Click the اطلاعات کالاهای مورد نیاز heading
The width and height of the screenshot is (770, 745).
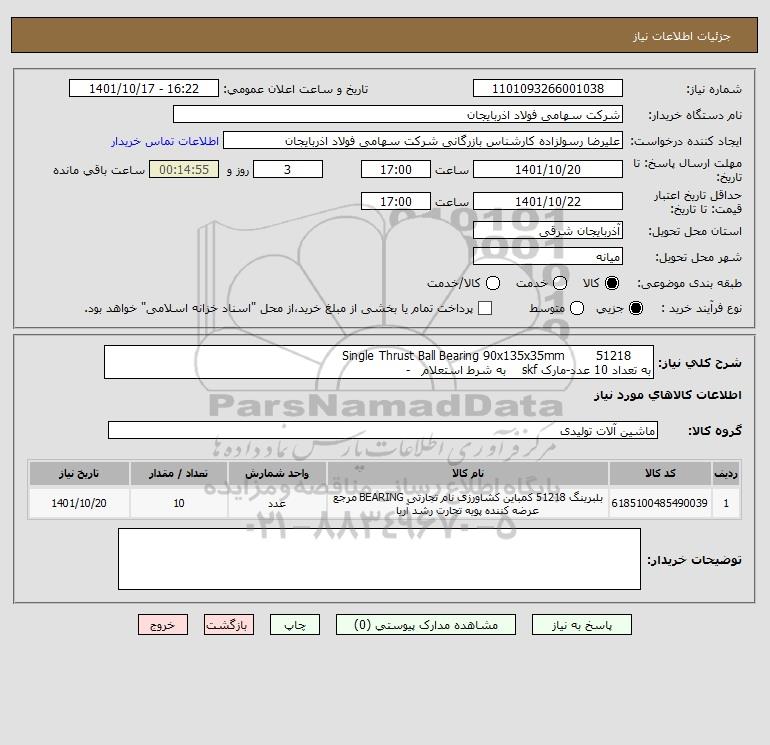(x=667, y=395)
